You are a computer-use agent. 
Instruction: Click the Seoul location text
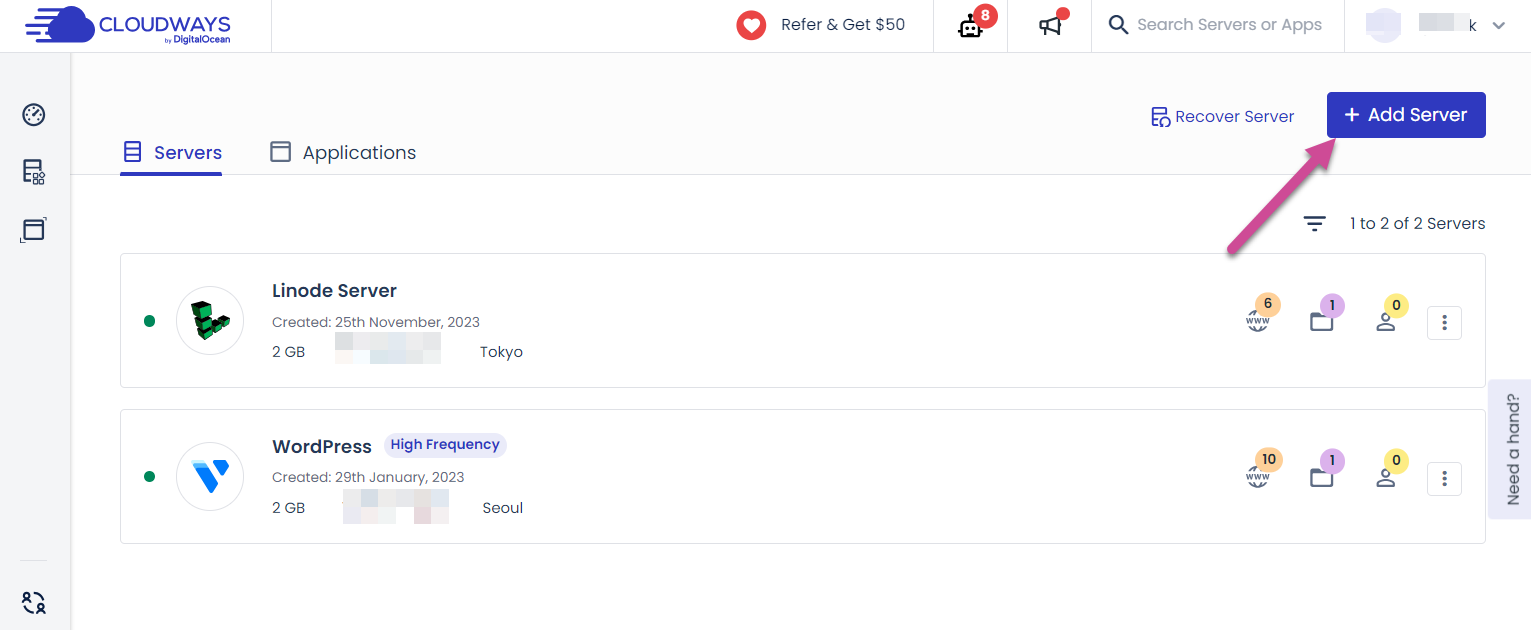tap(503, 508)
